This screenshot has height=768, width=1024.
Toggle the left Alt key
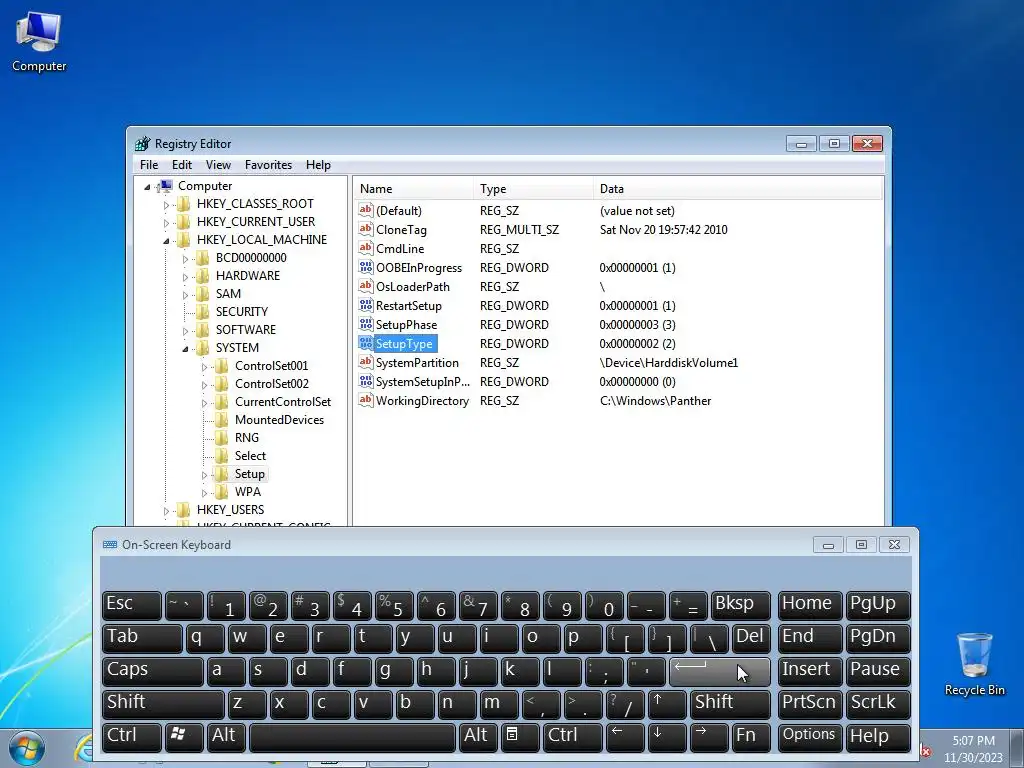(225, 736)
